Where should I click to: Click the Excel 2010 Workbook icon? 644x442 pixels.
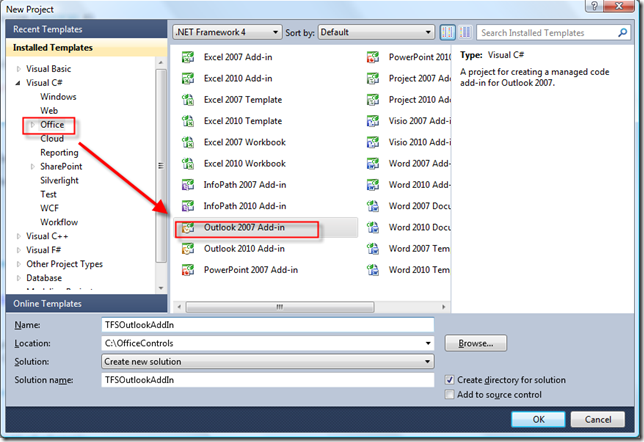click(188, 164)
